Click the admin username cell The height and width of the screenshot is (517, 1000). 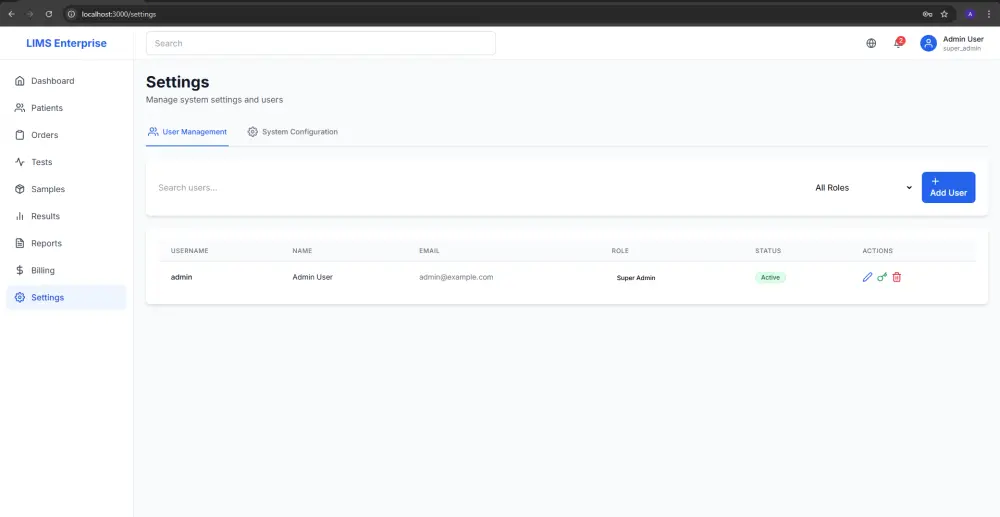pyautogui.click(x=182, y=277)
